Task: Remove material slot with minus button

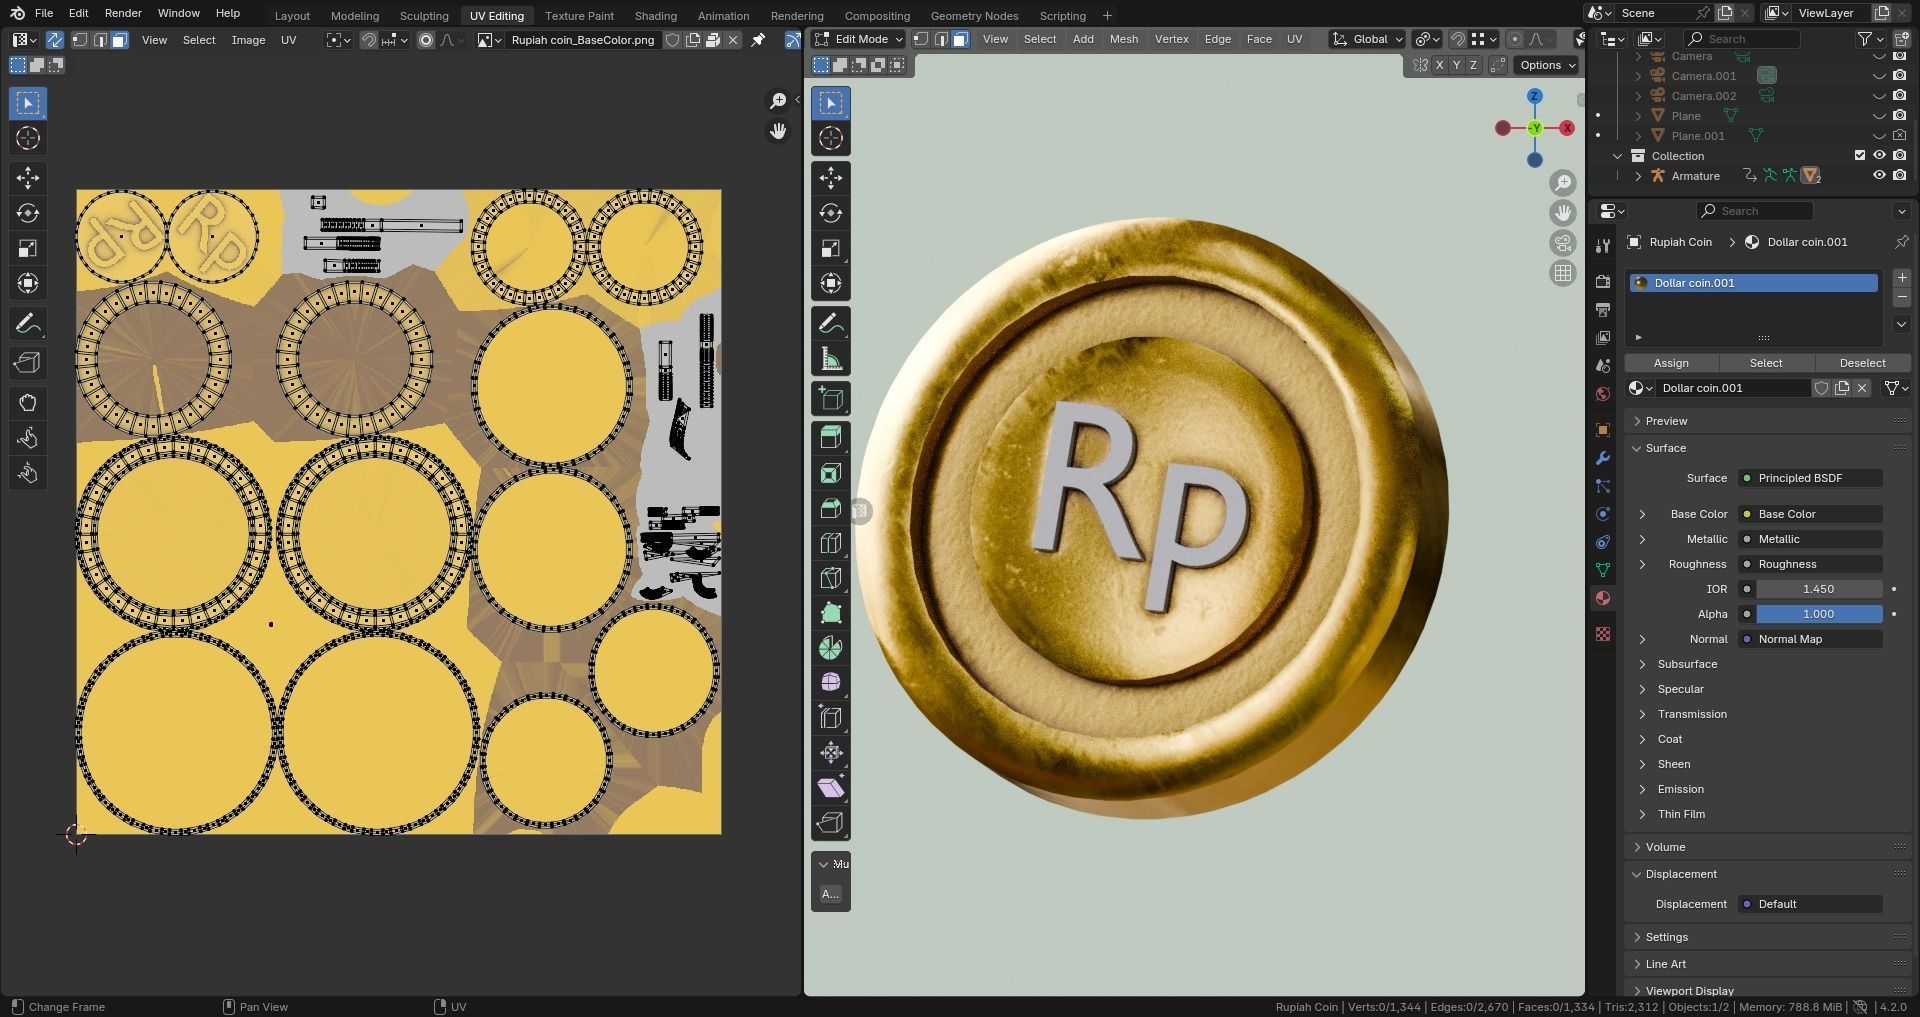Action: click(x=1902, y=298)
